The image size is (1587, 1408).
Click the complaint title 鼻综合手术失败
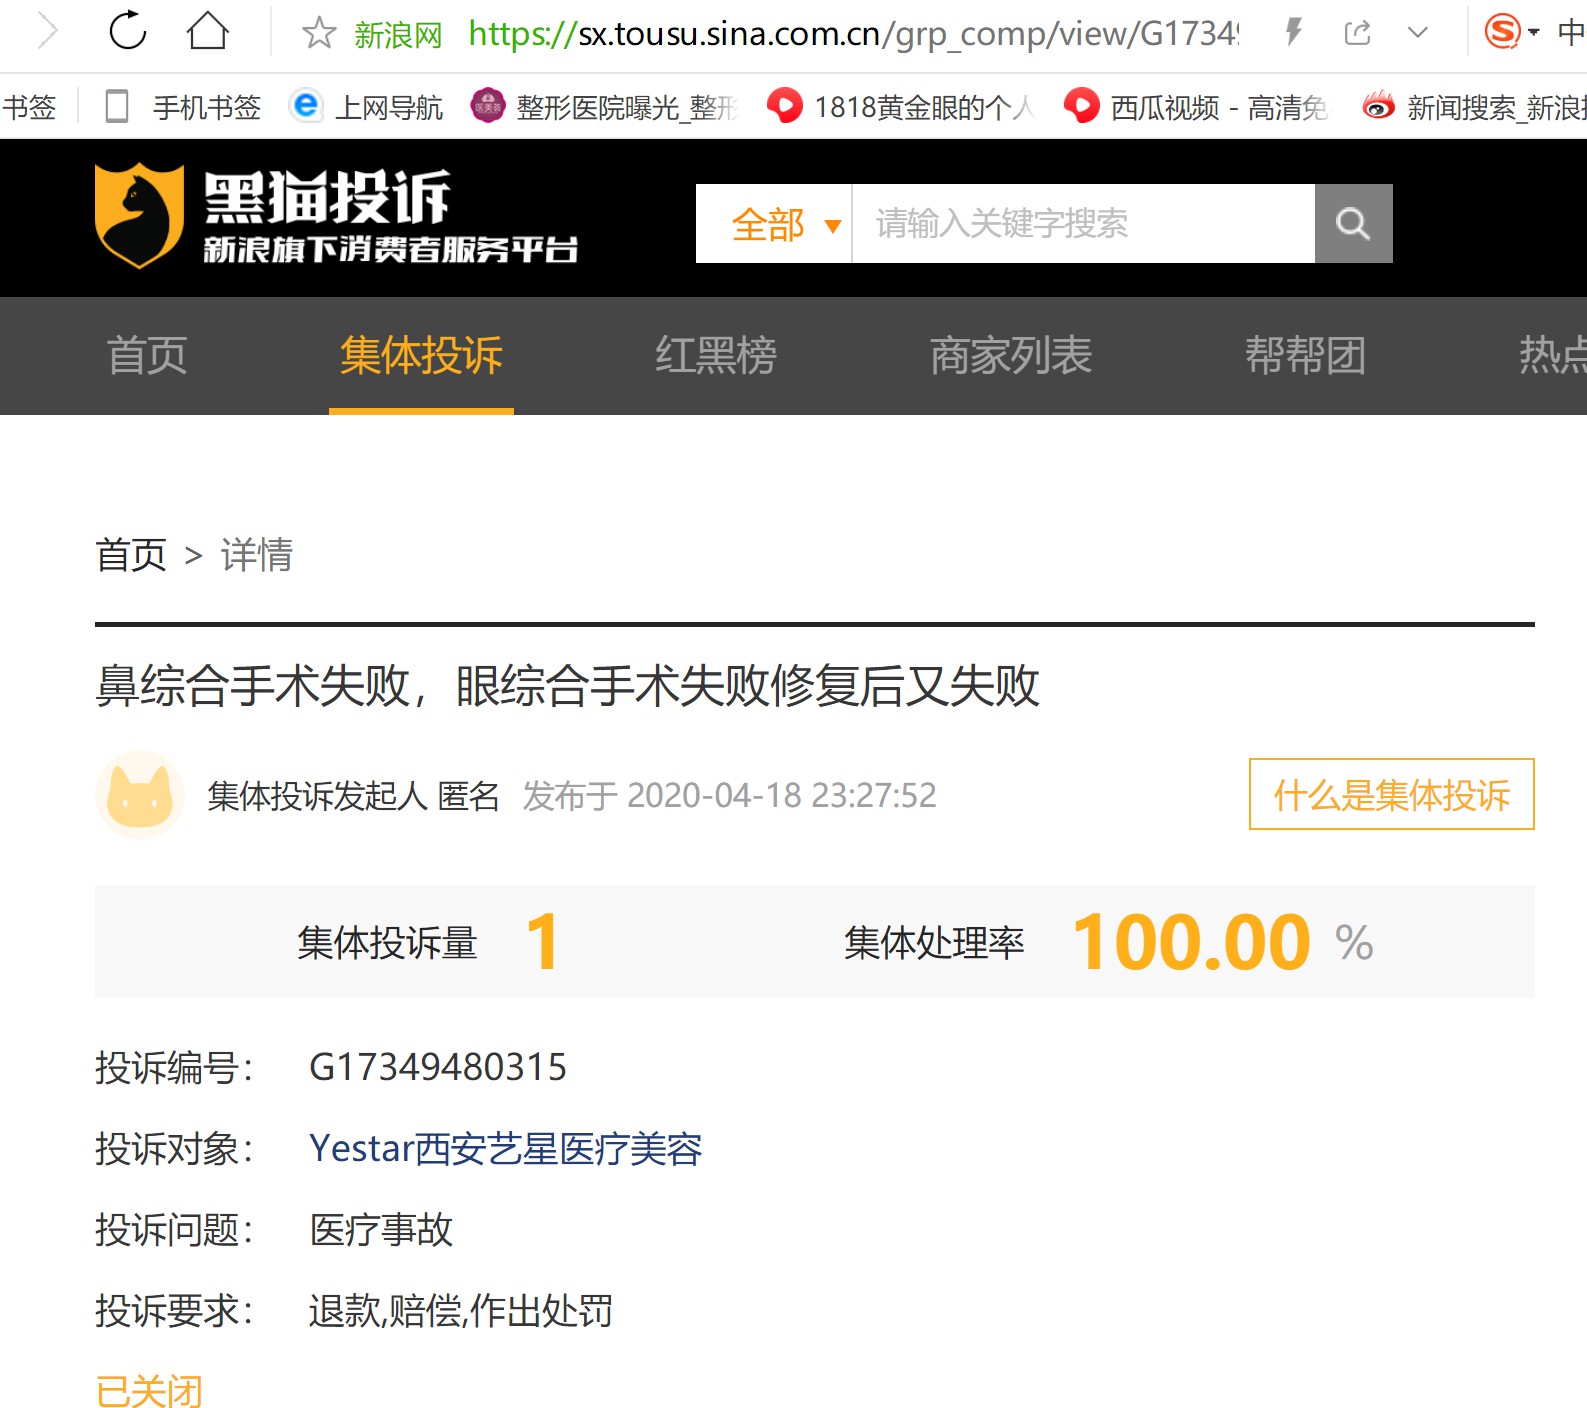click(x=567, y=686)
